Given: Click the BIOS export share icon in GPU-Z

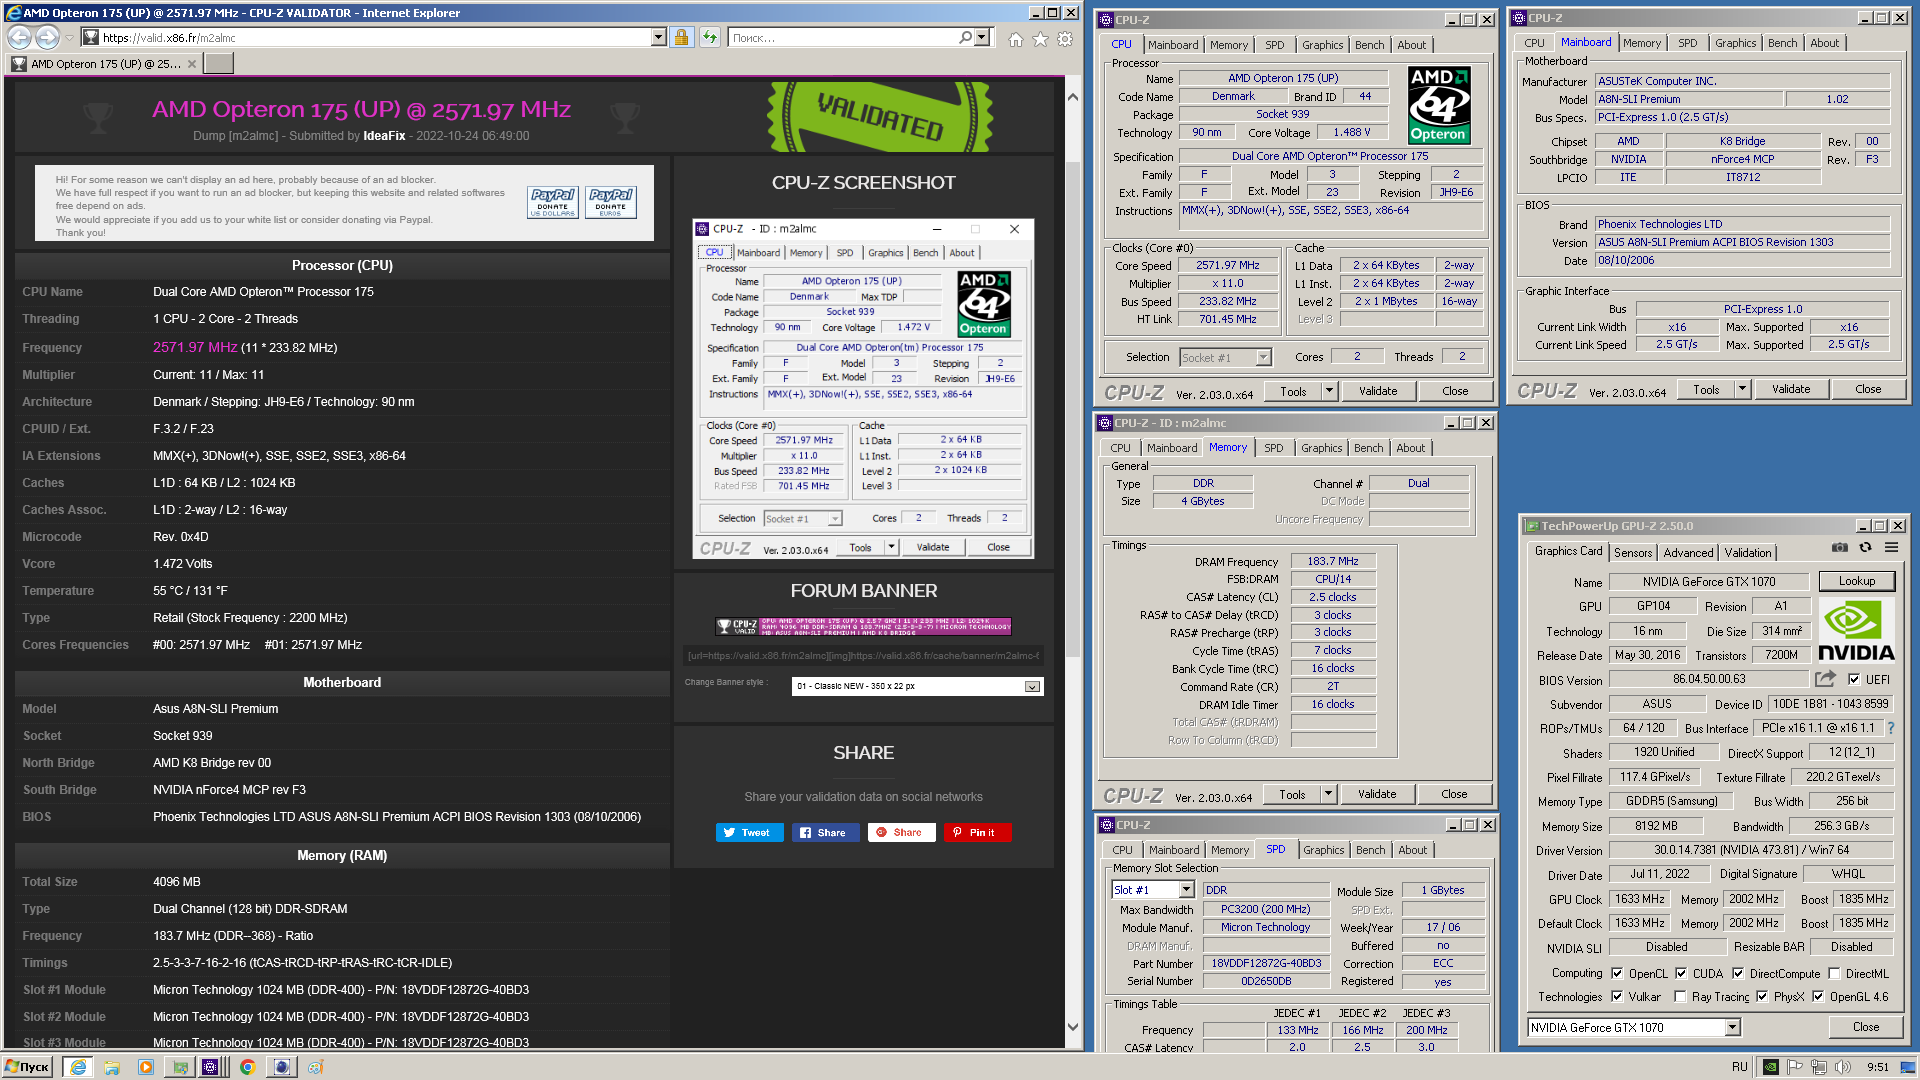Looking at the screenshot, I should pyautogui.click(x=1825, y=679).
